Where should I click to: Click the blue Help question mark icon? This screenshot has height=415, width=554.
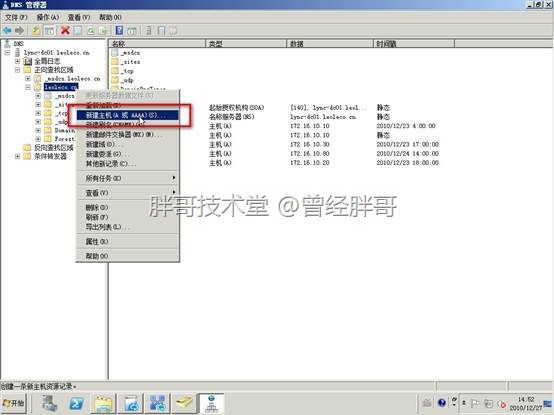click(119, 31)
